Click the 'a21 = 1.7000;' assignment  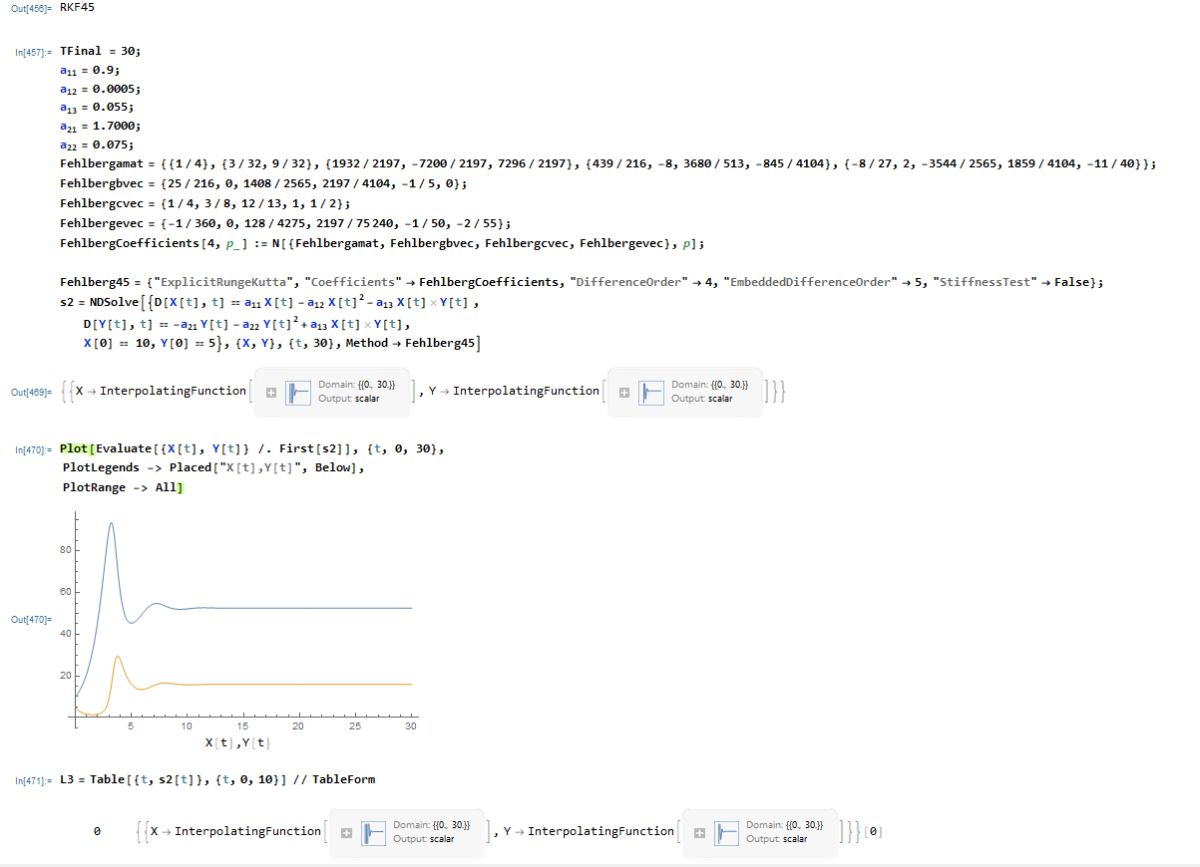point(100,125)
